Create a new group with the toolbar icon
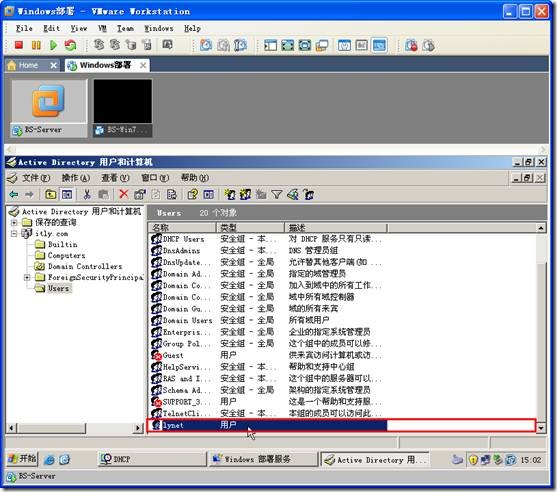The height and width of the screenshot is (492, 557). [245, 194]
